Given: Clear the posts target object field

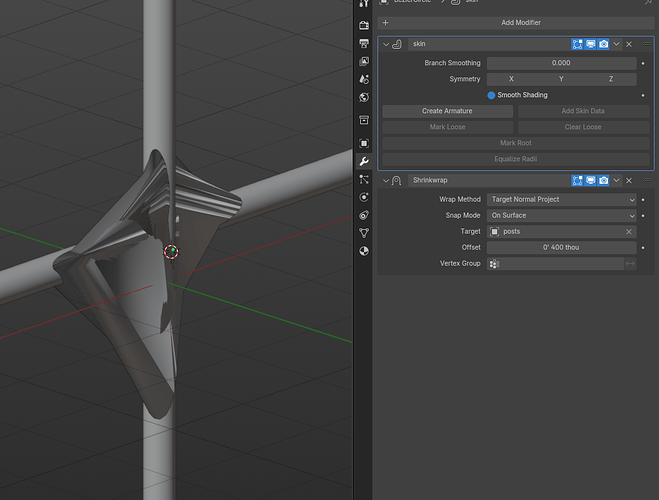Looking at the screenshot, I should pyautogui.click(x=629, y=232).
